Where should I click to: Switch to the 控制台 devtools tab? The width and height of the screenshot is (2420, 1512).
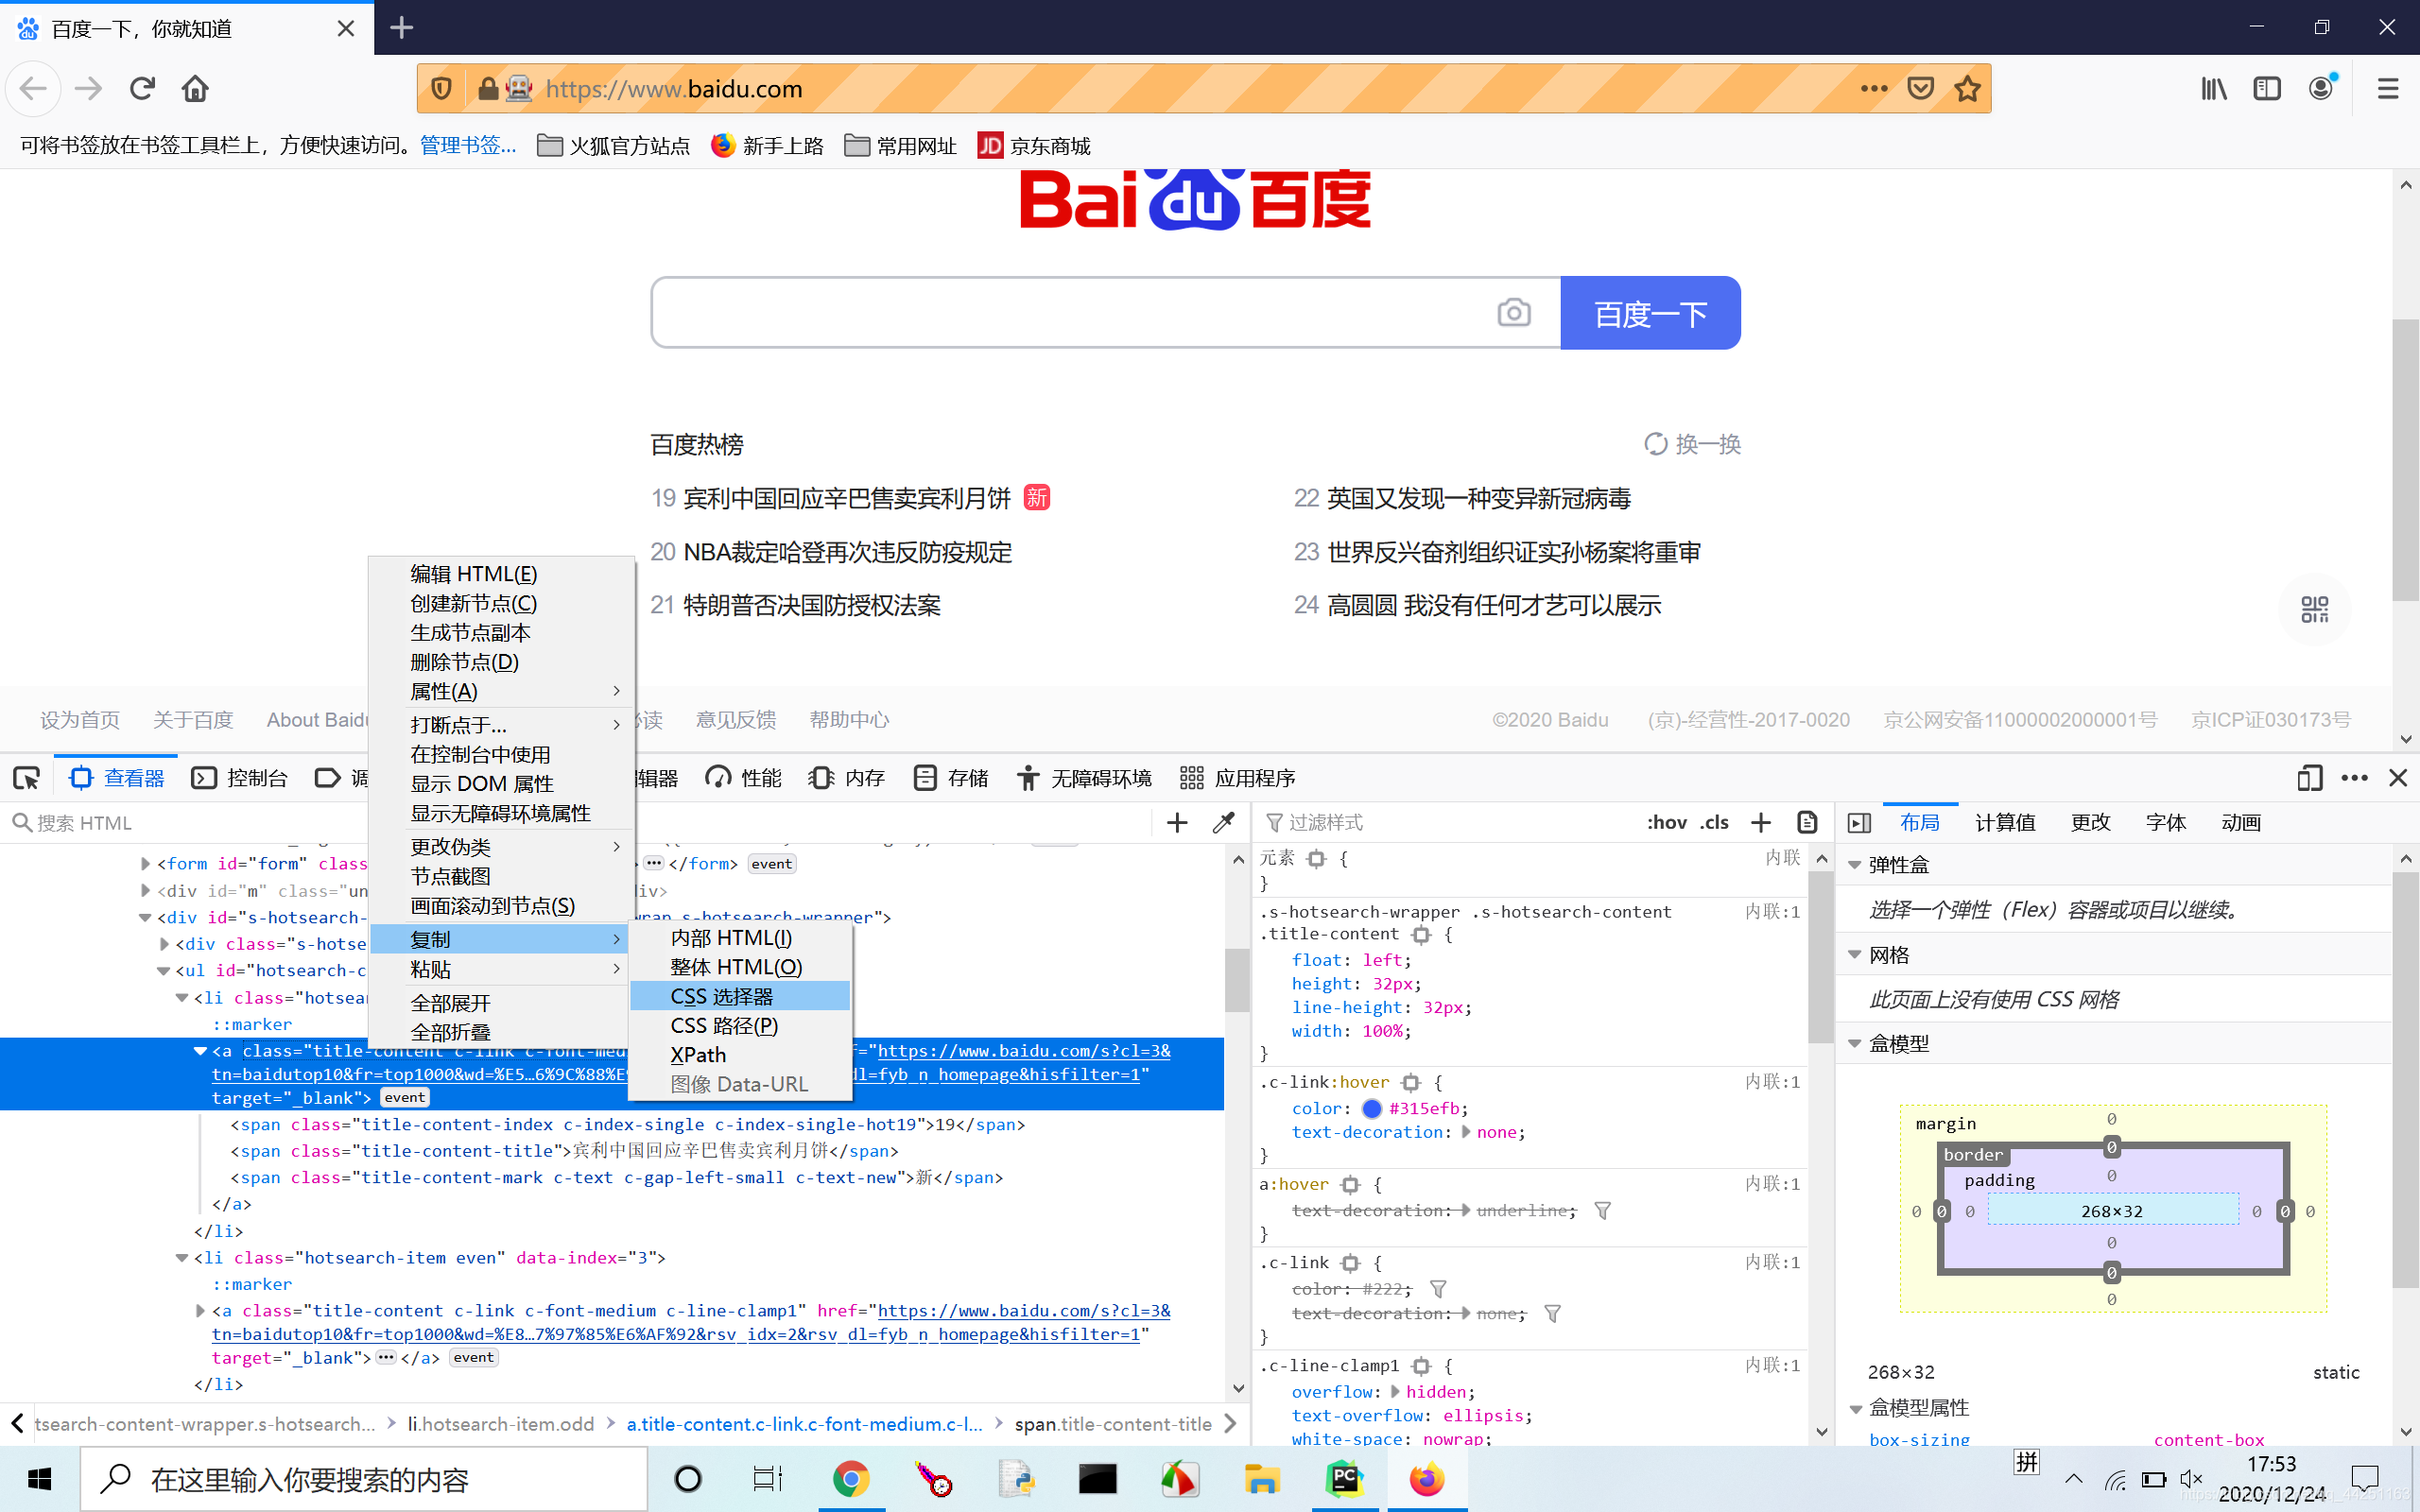pyautogui.click(x=240, y=778)
